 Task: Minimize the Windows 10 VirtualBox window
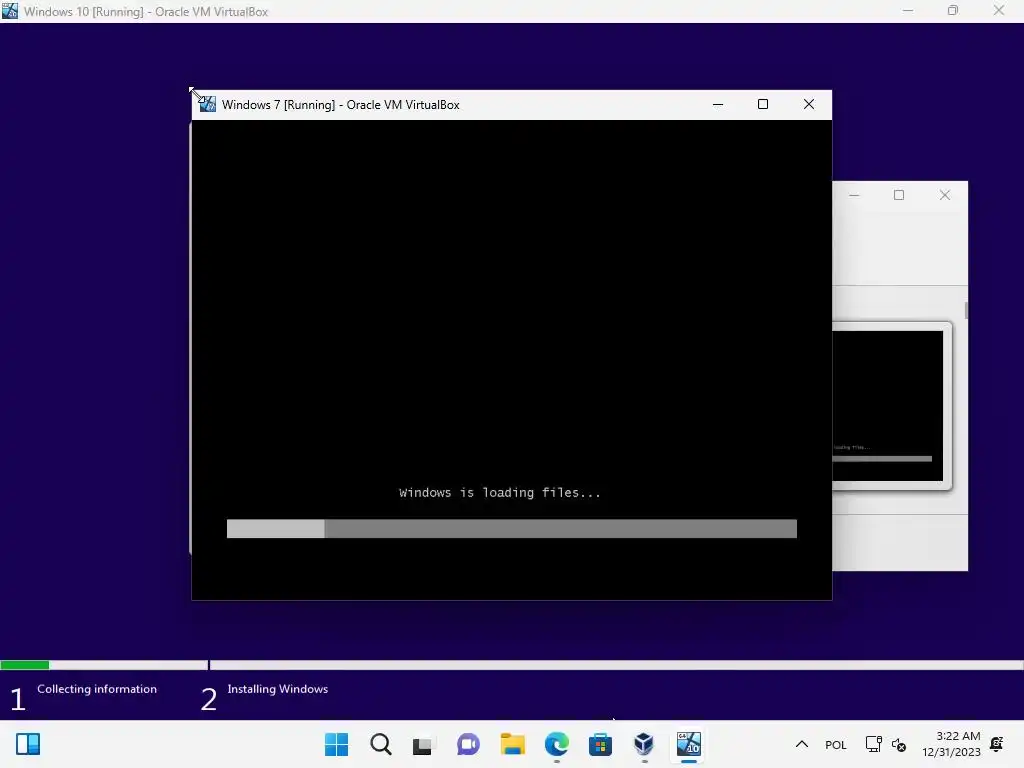pyautogui.click(x=908, y=11)
